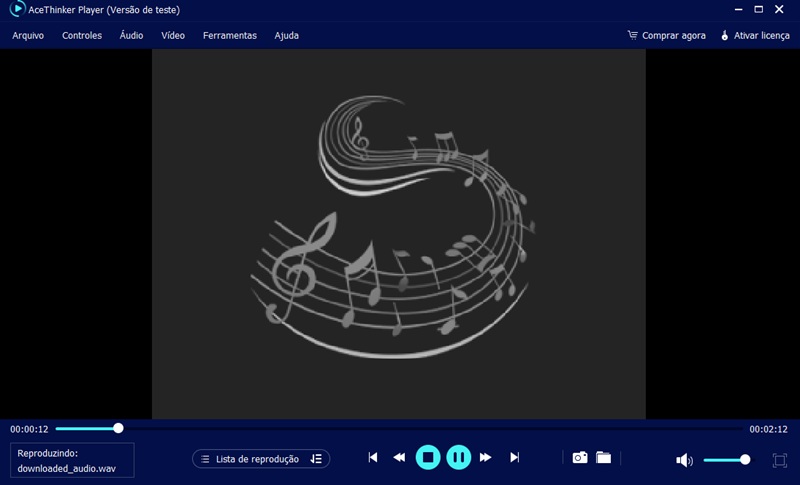Screen dimensions: 800x485
Task: Click the total duration 00:02:12
Action: pyautogui.click(x=768, y=429)
